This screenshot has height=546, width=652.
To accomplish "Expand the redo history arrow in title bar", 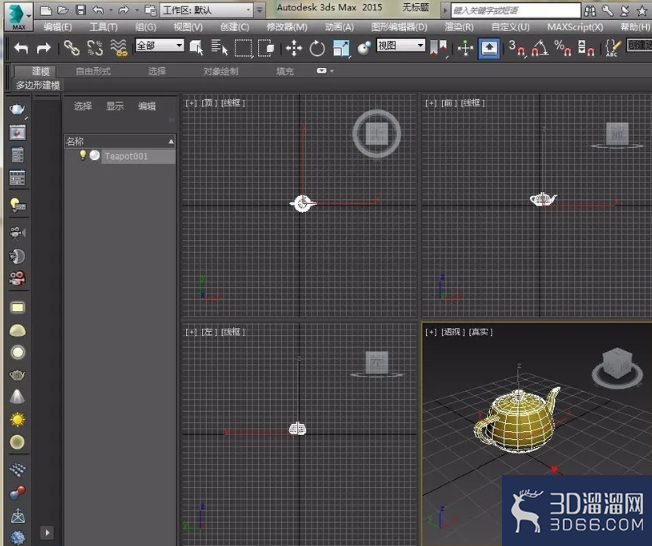I will [x=137, y=10].
